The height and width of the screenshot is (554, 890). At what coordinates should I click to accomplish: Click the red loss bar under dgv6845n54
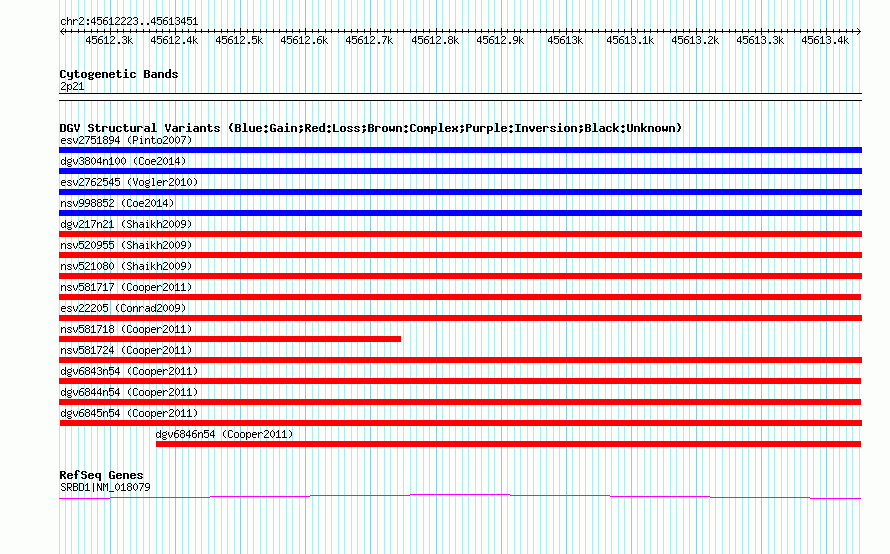(x=460, y=423)
